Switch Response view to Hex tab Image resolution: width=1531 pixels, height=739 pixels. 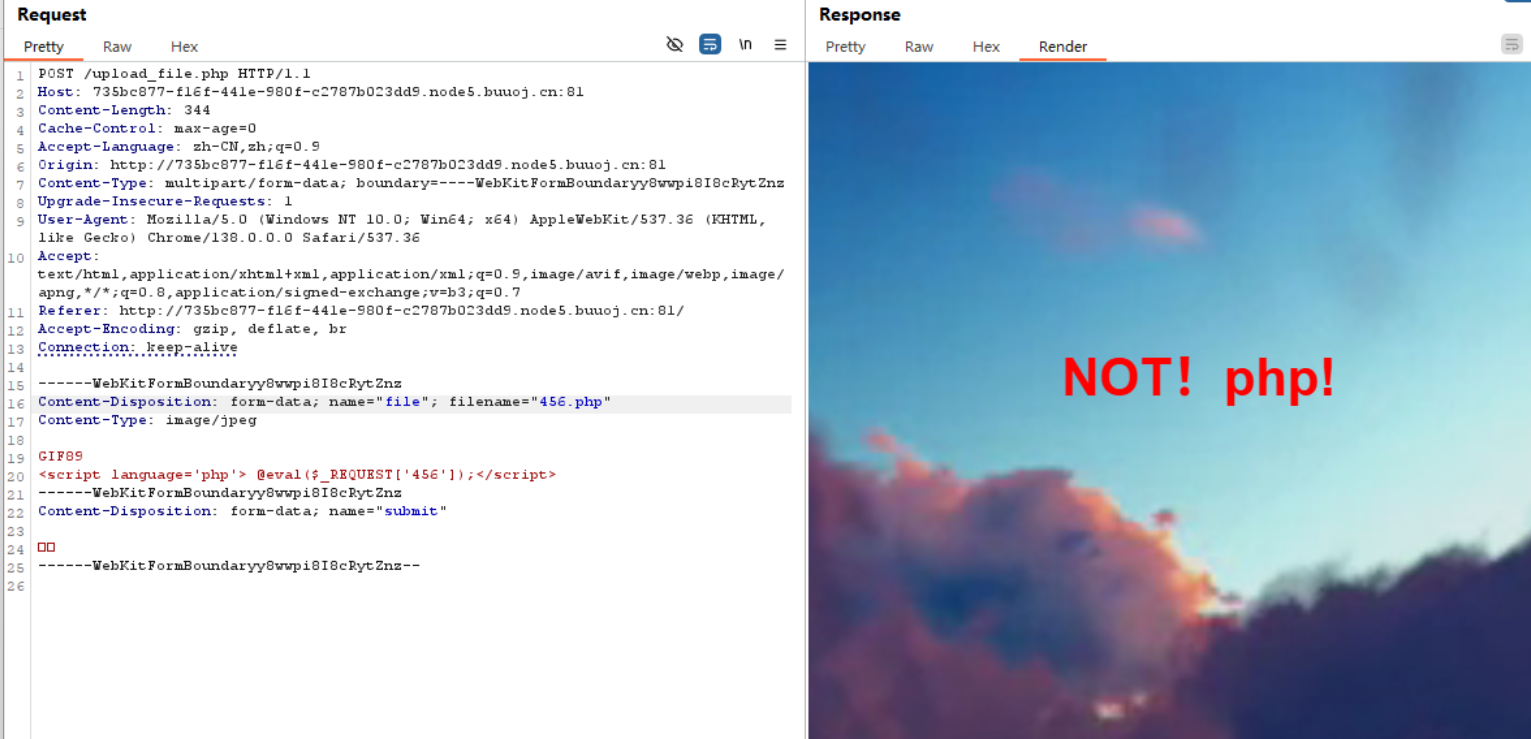[x=986, y=46]
